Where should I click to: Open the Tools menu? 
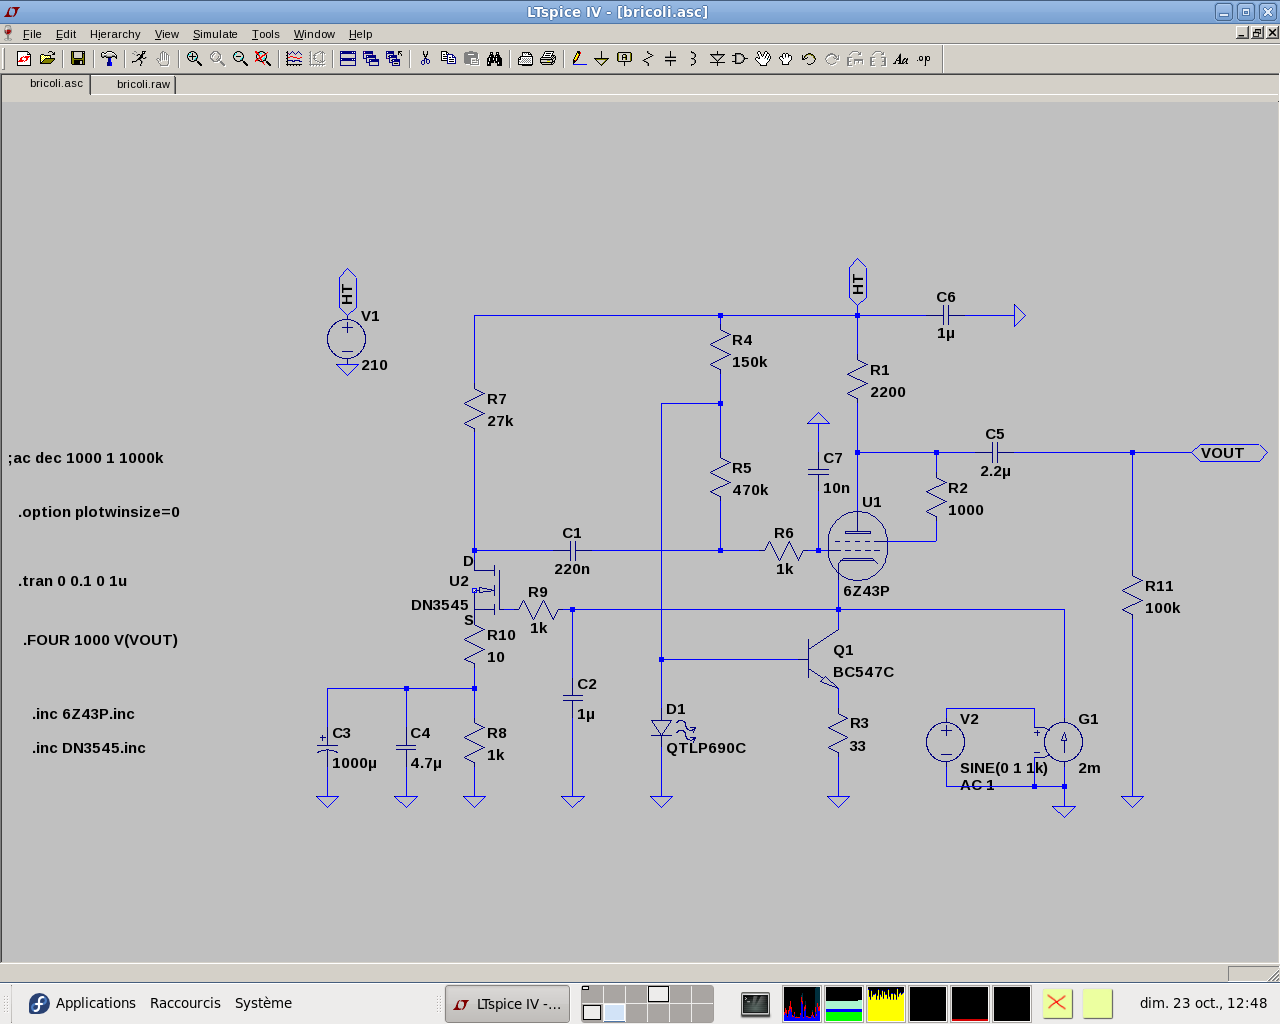[x=266, y=34]
